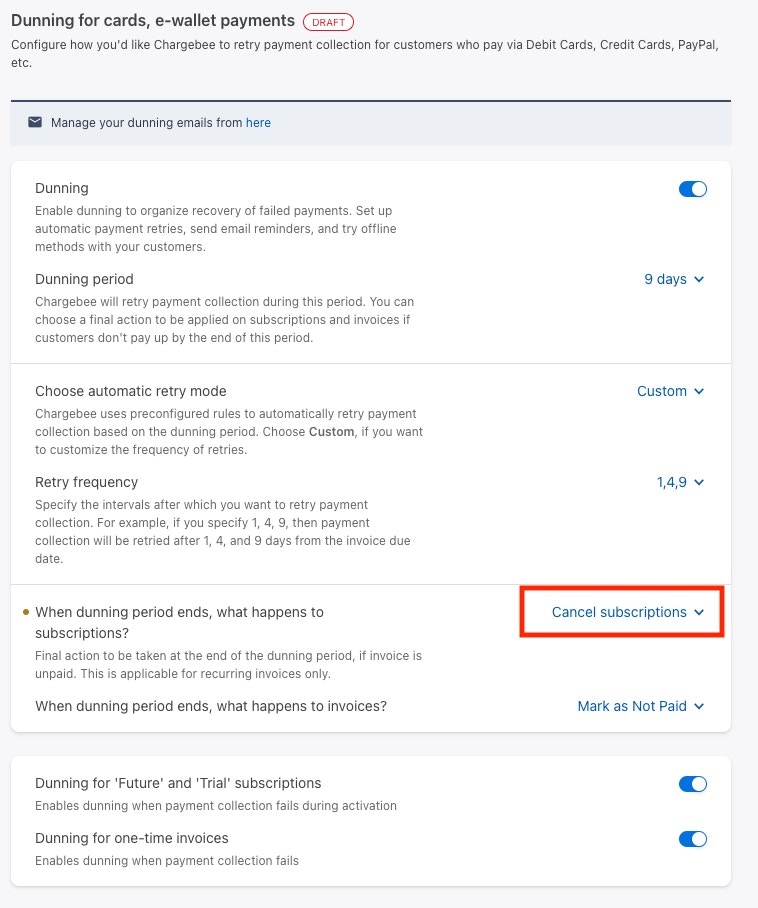The width and height of the screenshot is (758, 908).
Task: Click the chevron arrow next to 9 days
Action: [699, 279]
